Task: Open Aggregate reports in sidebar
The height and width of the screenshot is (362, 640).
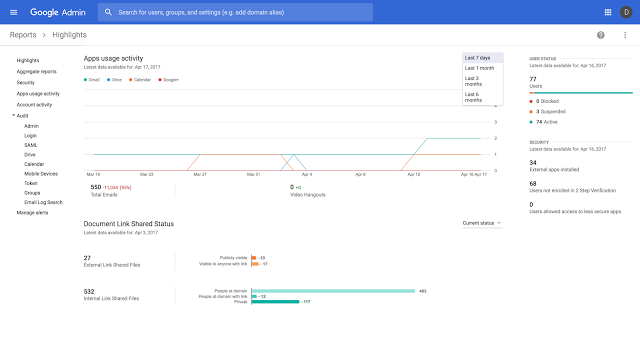Action: coord(37,71)
